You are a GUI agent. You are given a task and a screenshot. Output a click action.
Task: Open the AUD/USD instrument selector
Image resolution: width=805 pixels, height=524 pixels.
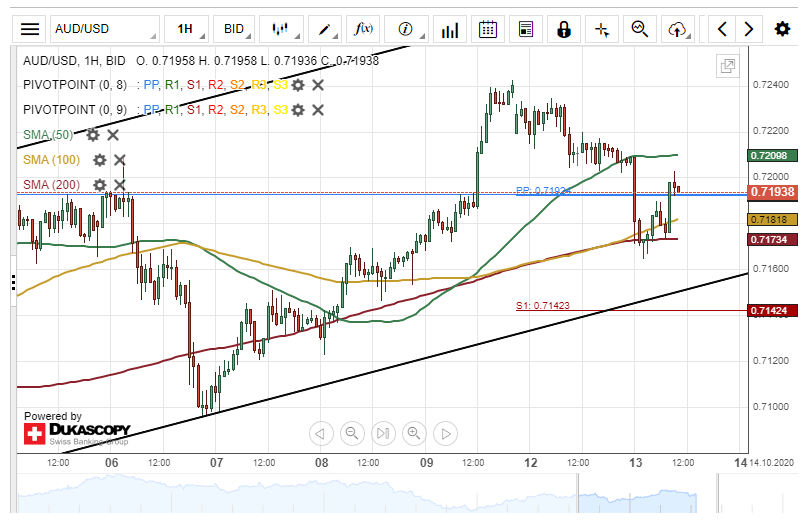(103, 29)
